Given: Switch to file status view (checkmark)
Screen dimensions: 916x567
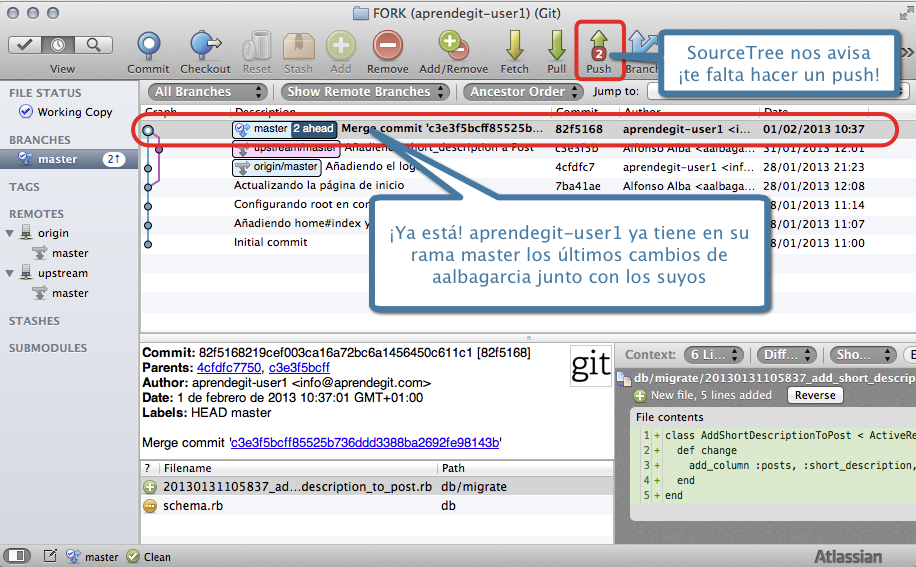Looking at the screenshot, I should 25,45.
